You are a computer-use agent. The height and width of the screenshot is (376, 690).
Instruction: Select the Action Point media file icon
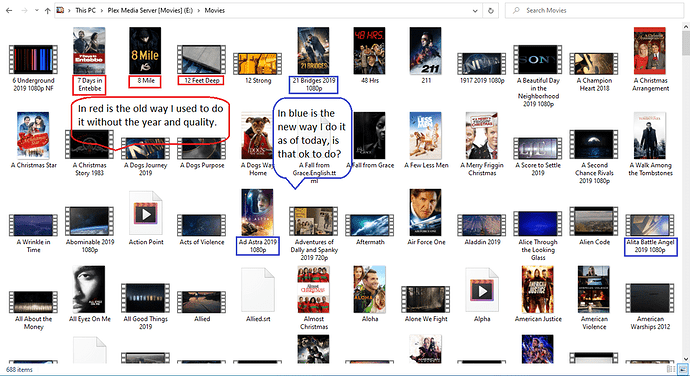click(x=146, y=214)
